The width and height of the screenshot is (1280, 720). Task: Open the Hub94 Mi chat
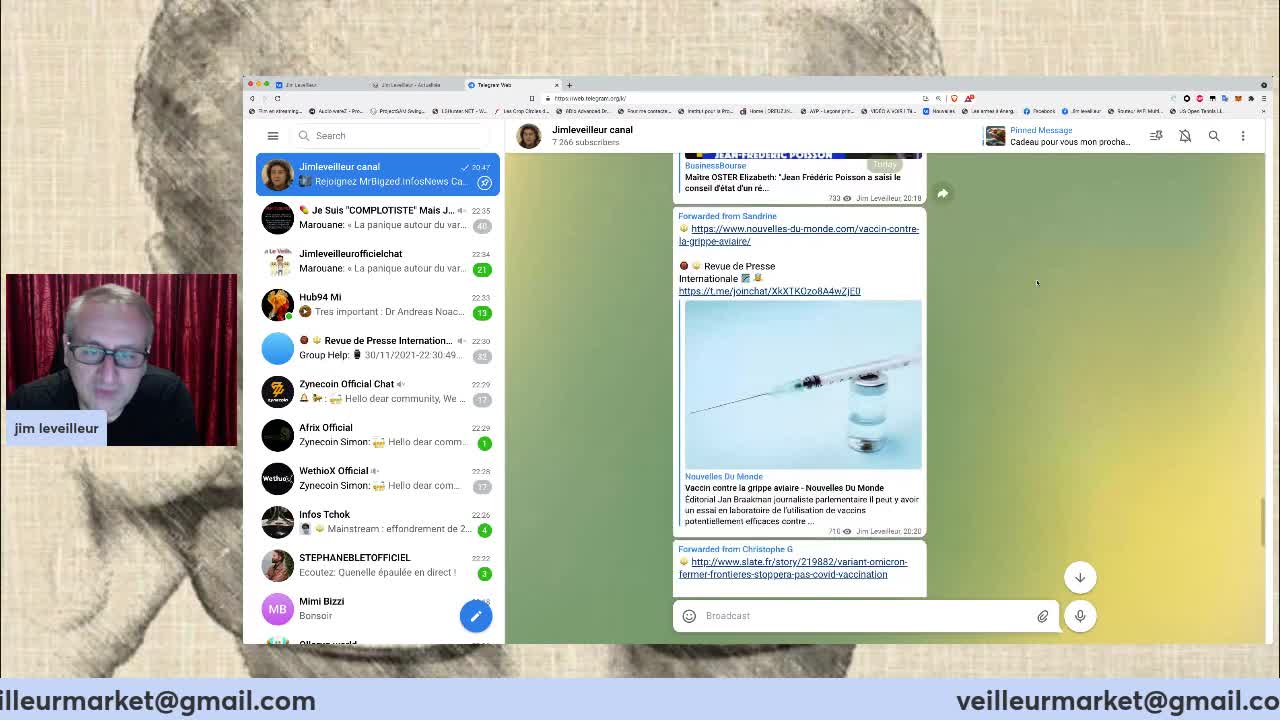[378, 304]
